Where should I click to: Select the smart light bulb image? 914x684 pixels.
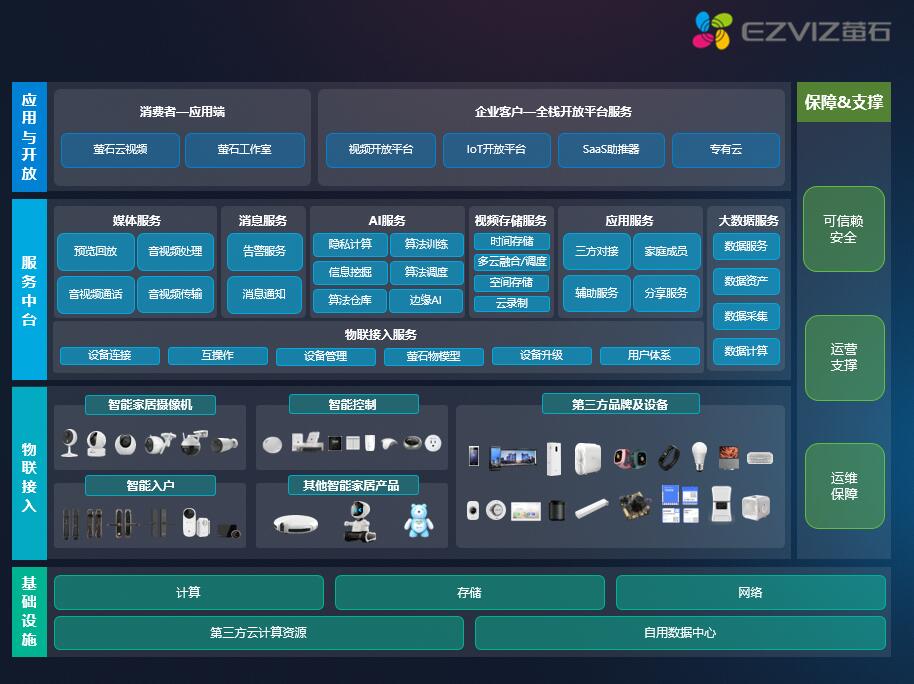pos(699,456)
